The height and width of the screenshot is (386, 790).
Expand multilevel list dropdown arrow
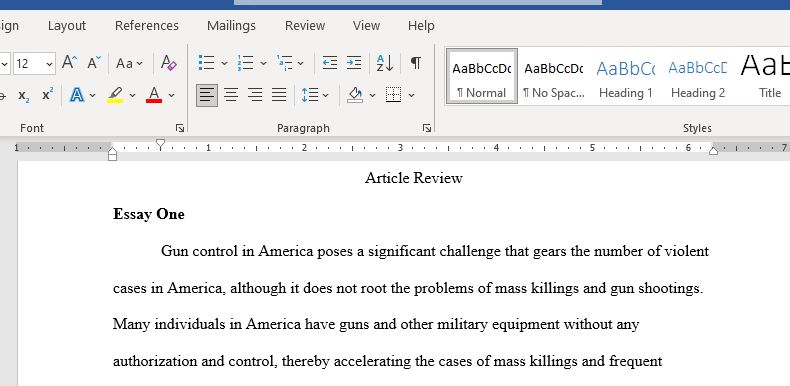pyautogui.click(x=300, y=63)
